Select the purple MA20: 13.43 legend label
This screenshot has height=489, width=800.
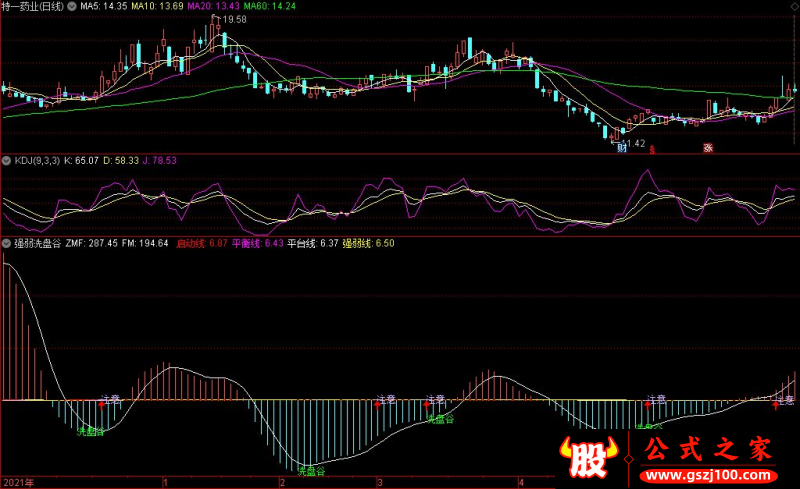[x=213, y=6]
